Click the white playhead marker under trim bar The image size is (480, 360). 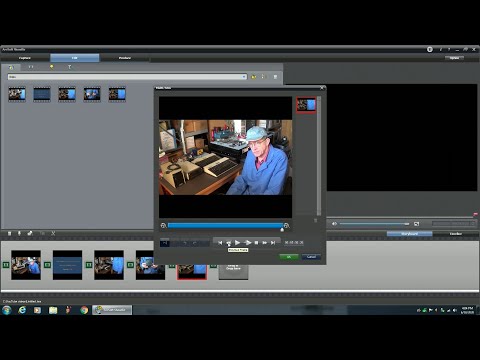282,230
